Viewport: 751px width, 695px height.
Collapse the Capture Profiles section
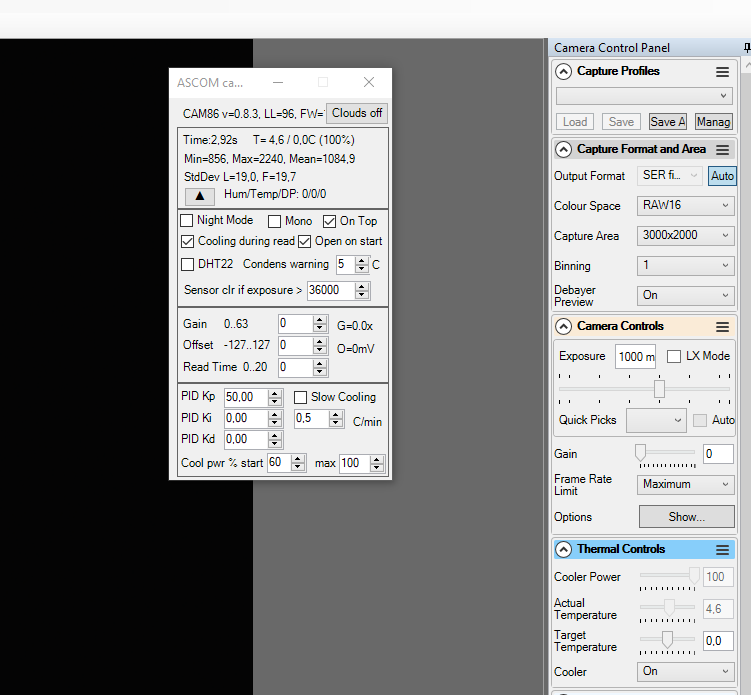click(563, 71)
